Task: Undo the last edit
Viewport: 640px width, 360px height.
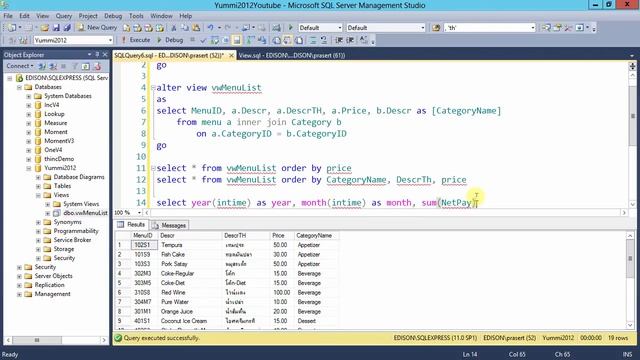Action: pos(210,28)
